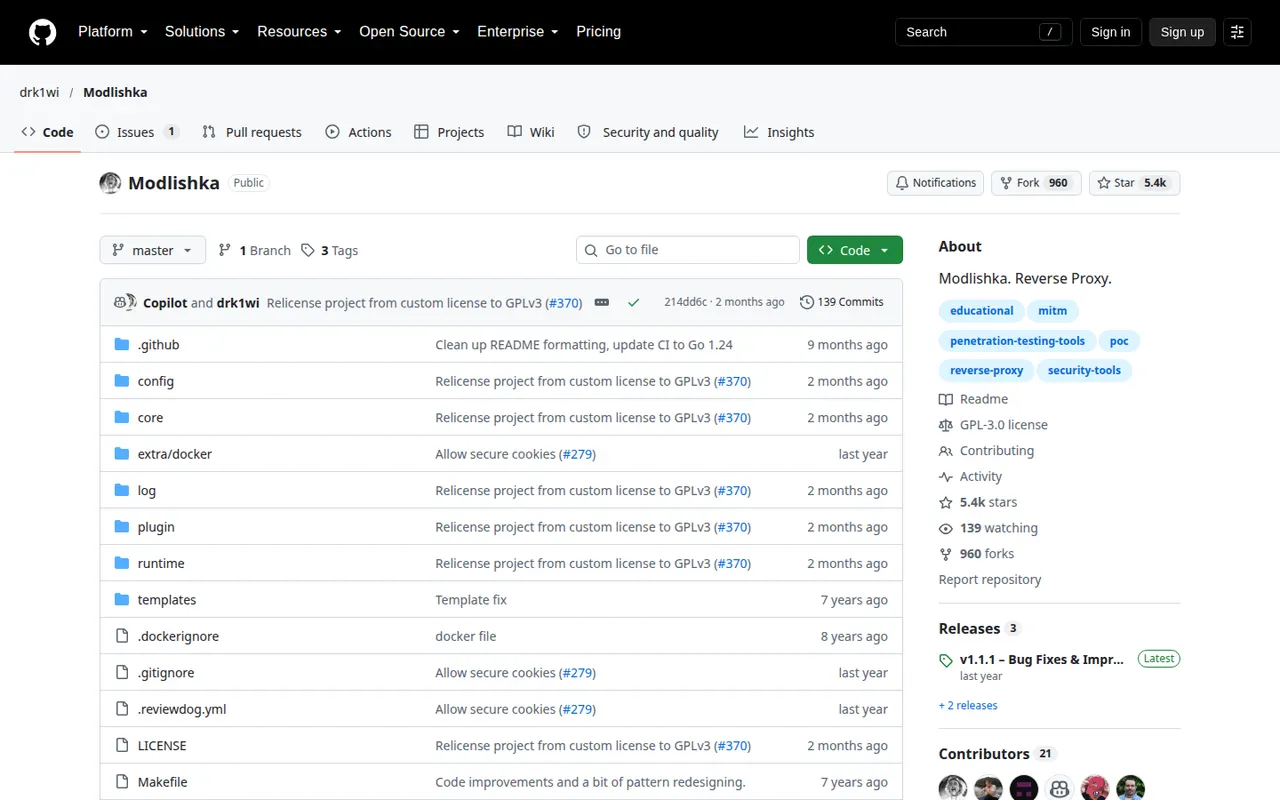Click the drk1wi owner link
Viewport: 1280px width, 800px height.
39,92
